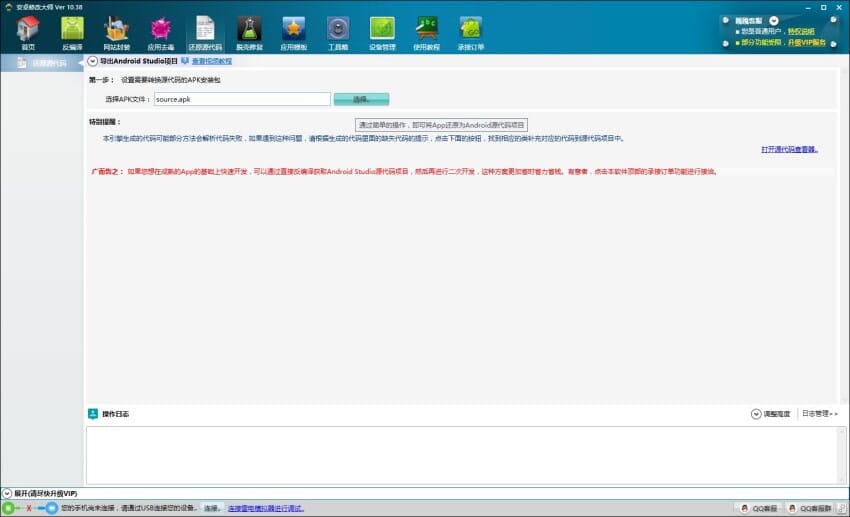
Task: Open 设备管理 device management icon
Action: [382, 31]
